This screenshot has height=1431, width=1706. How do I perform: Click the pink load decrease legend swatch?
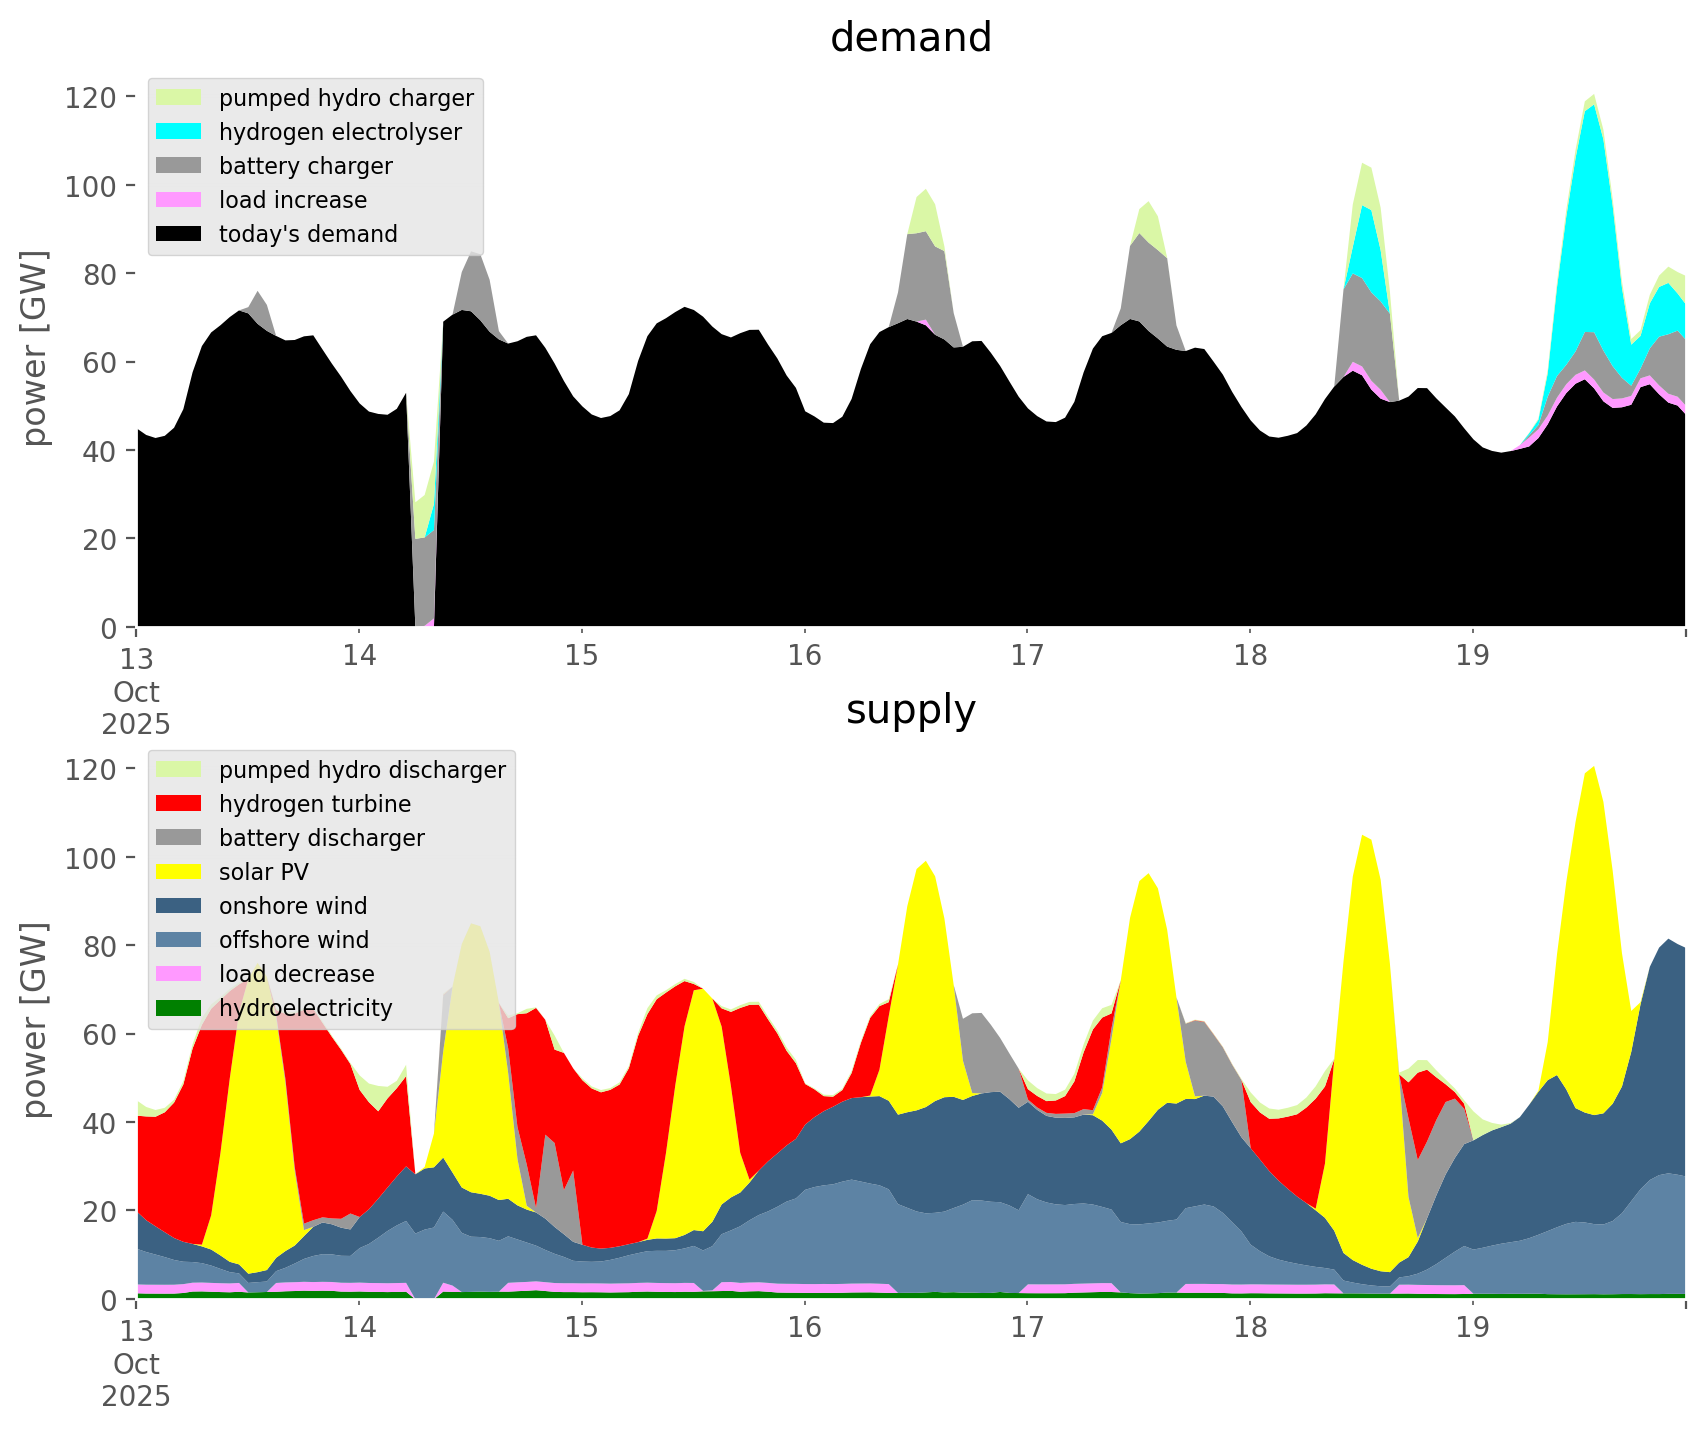[178, 974]
